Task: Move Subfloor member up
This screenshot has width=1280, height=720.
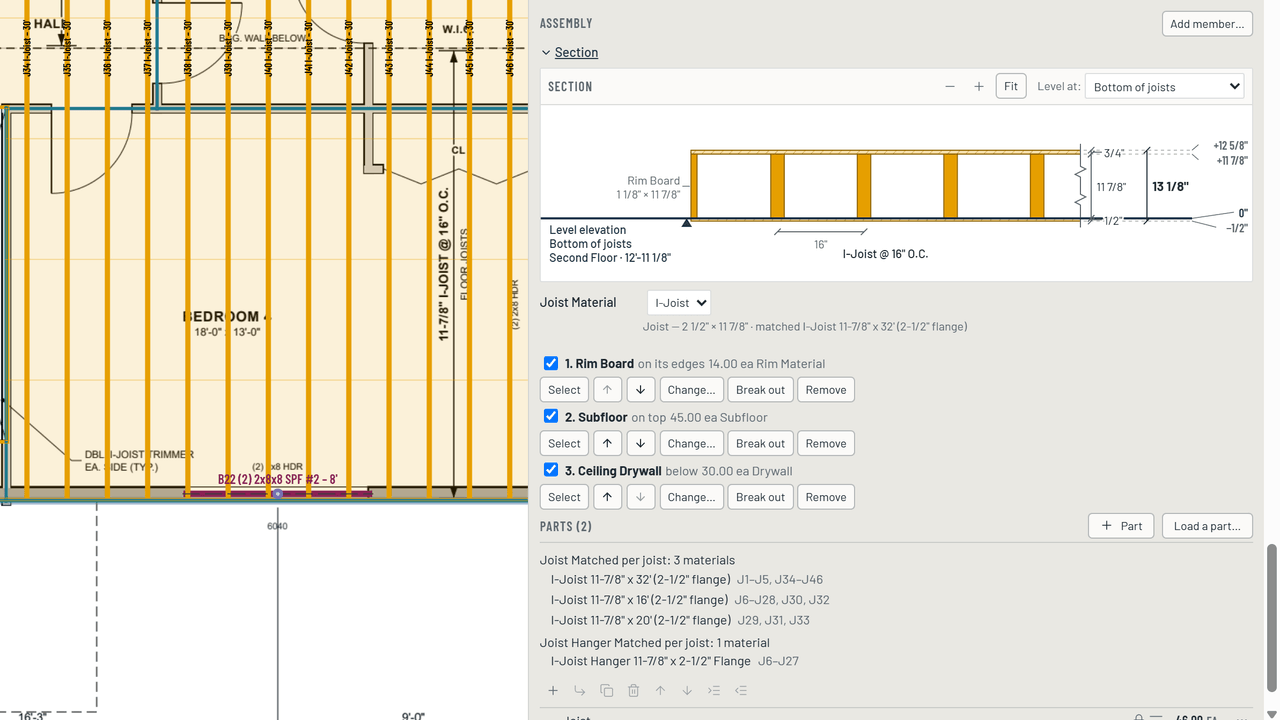Action: (x=607, y=444)
